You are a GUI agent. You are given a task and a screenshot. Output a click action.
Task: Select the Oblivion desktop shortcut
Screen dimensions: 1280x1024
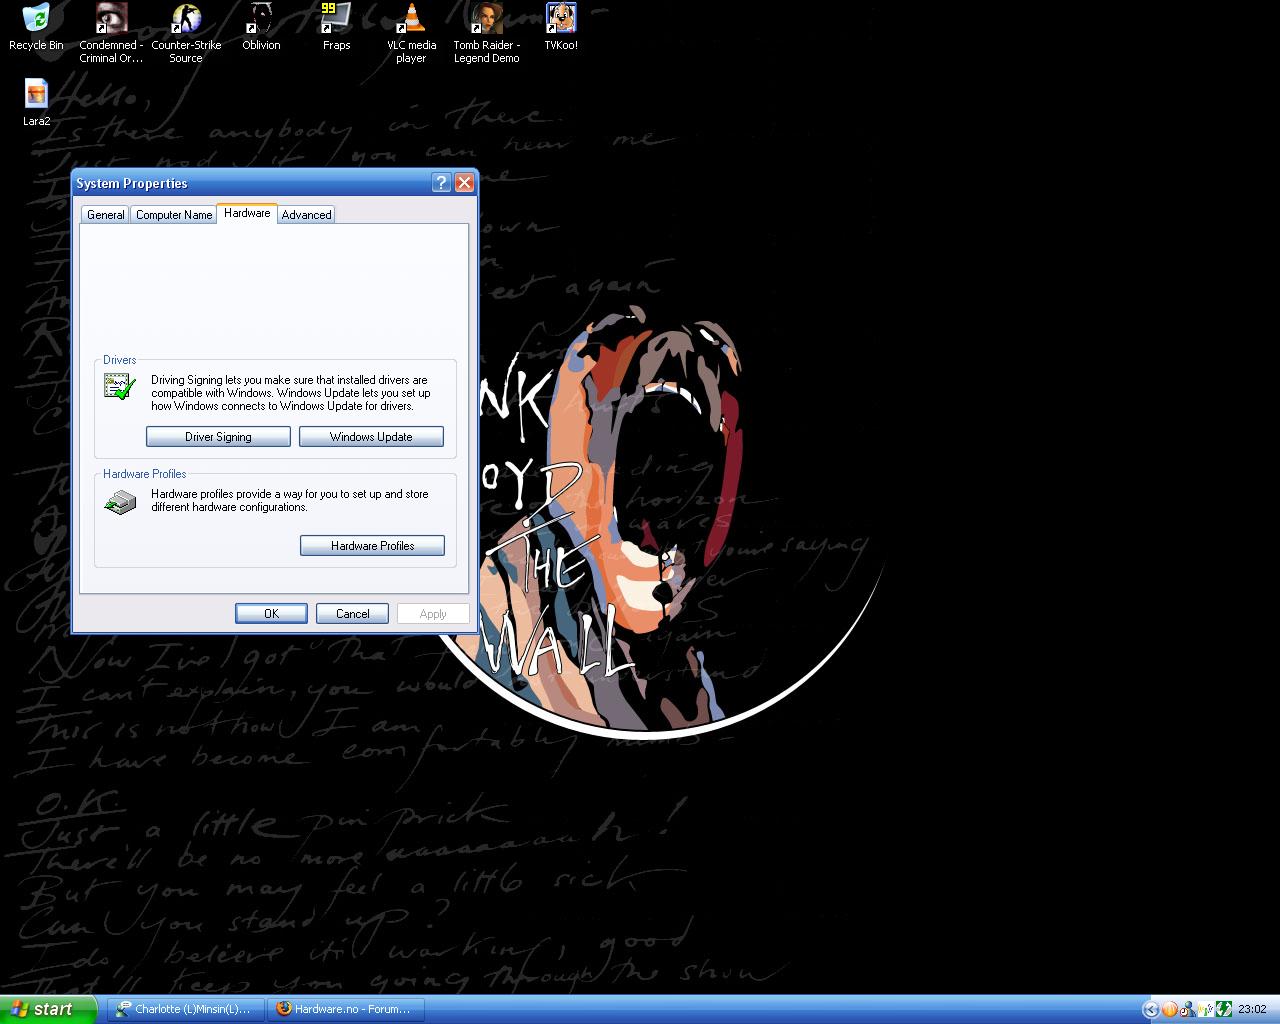(261, 28)
